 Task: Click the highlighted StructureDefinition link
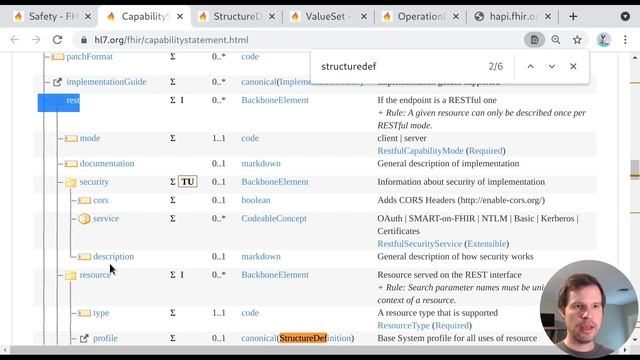click(x=315, y=338)
